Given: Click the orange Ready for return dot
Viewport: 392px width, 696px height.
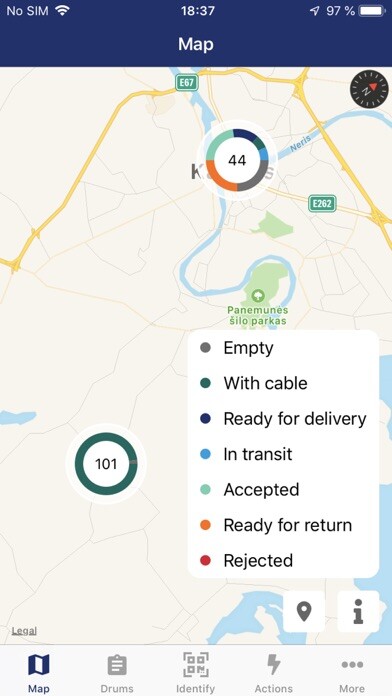Looking at the screenshot, I should (x=205, y=525).
